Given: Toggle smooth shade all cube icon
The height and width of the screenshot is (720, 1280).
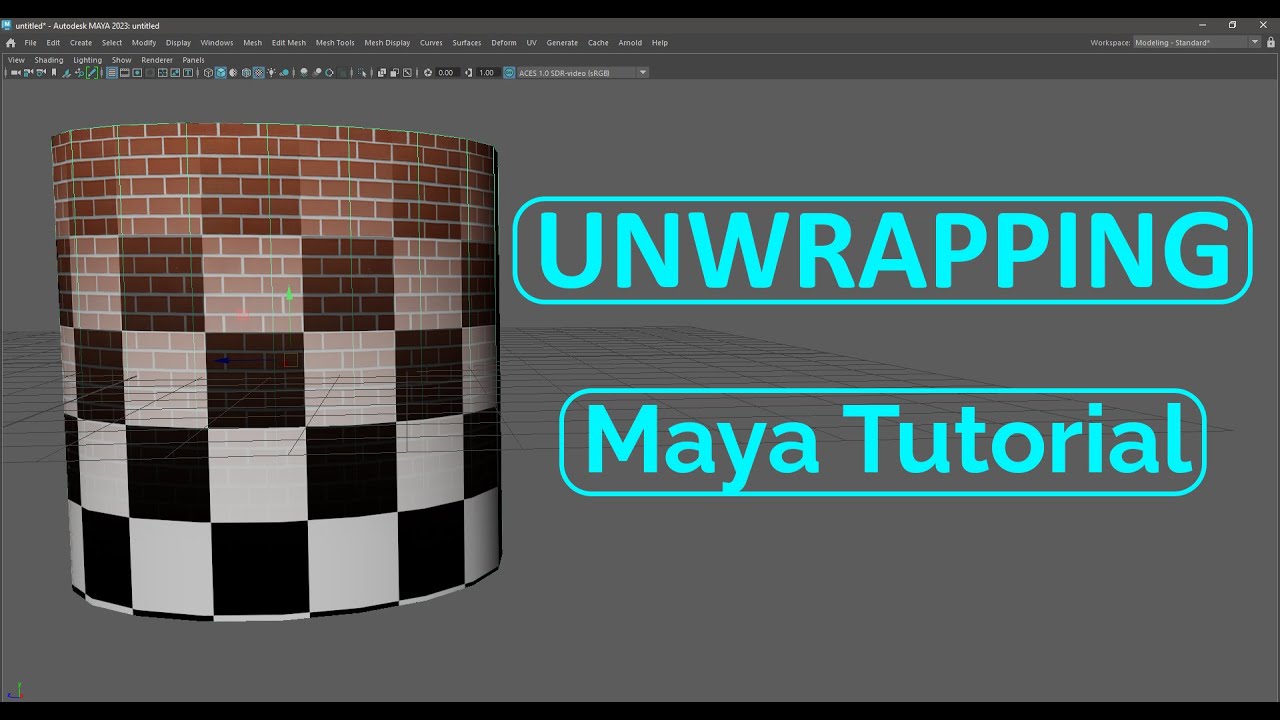Looking at the screenshot, I should [221, 72].
